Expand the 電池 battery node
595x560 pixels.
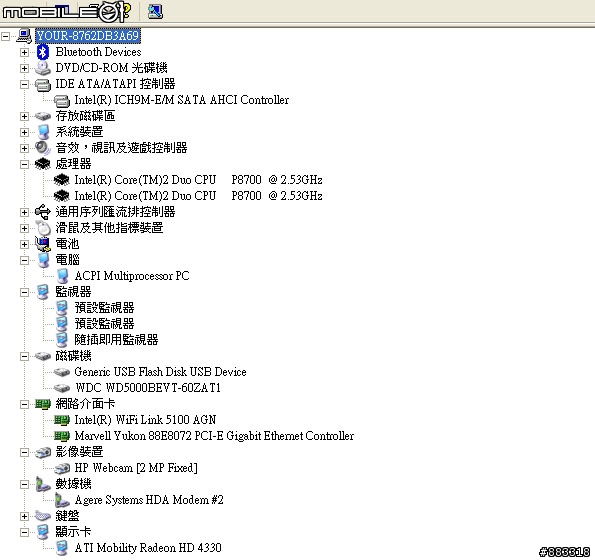(x=24, y=244)
